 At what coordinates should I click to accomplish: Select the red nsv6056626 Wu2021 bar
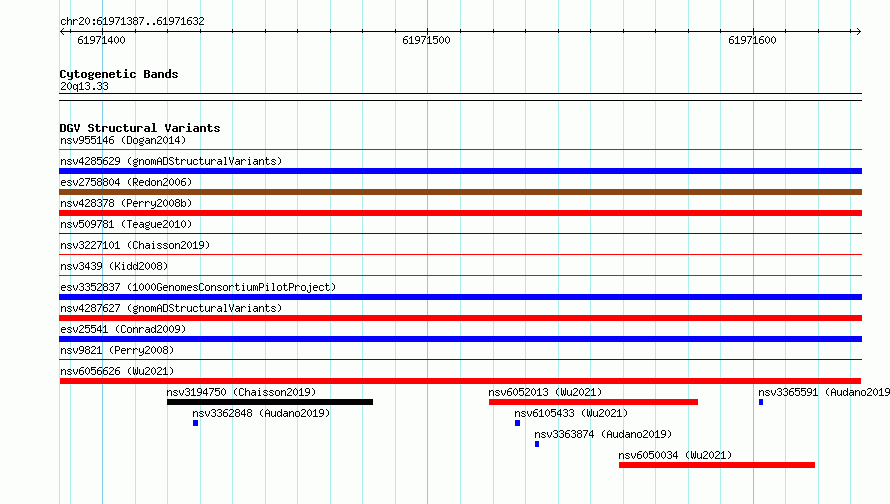pyautogui.click(x=460, y=381)
